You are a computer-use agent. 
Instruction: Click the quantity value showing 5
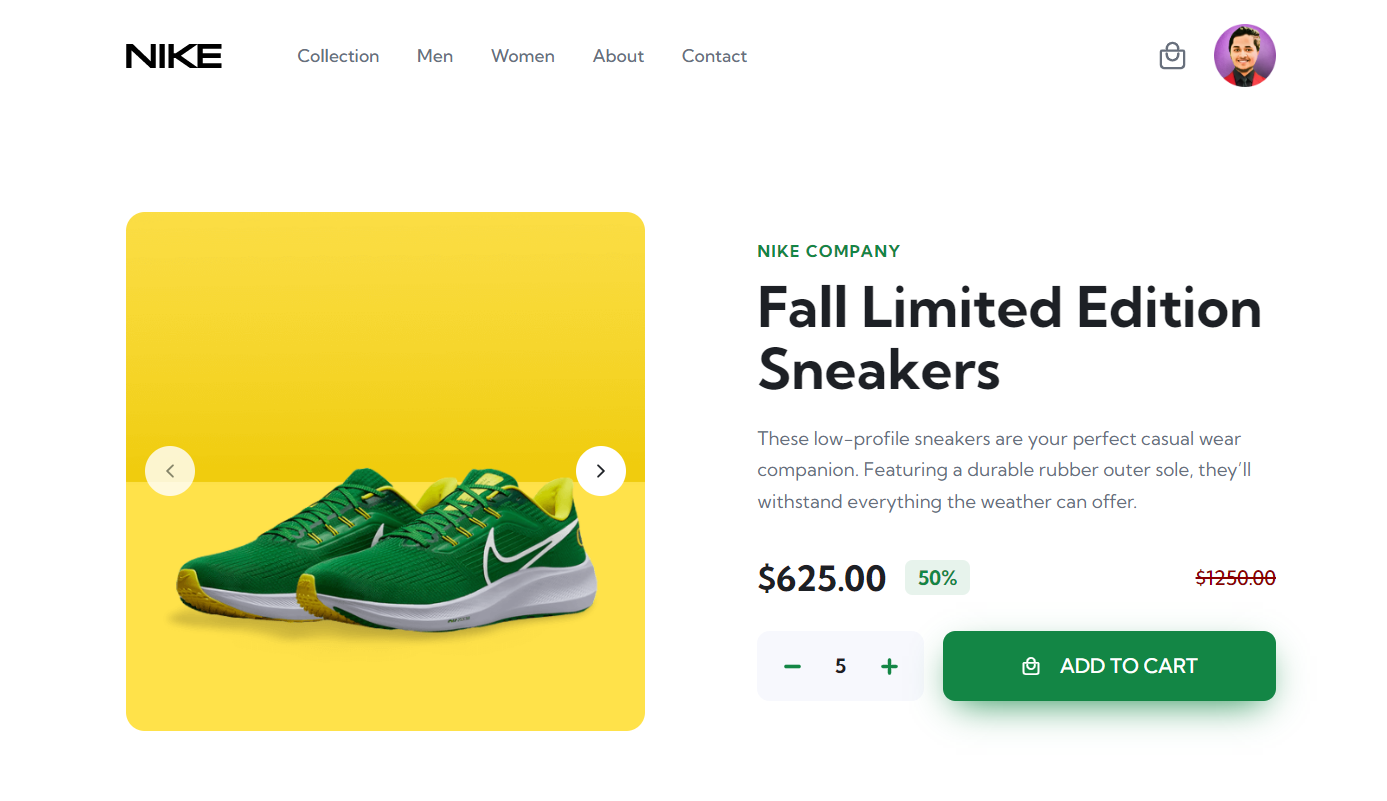click(840, 665)
